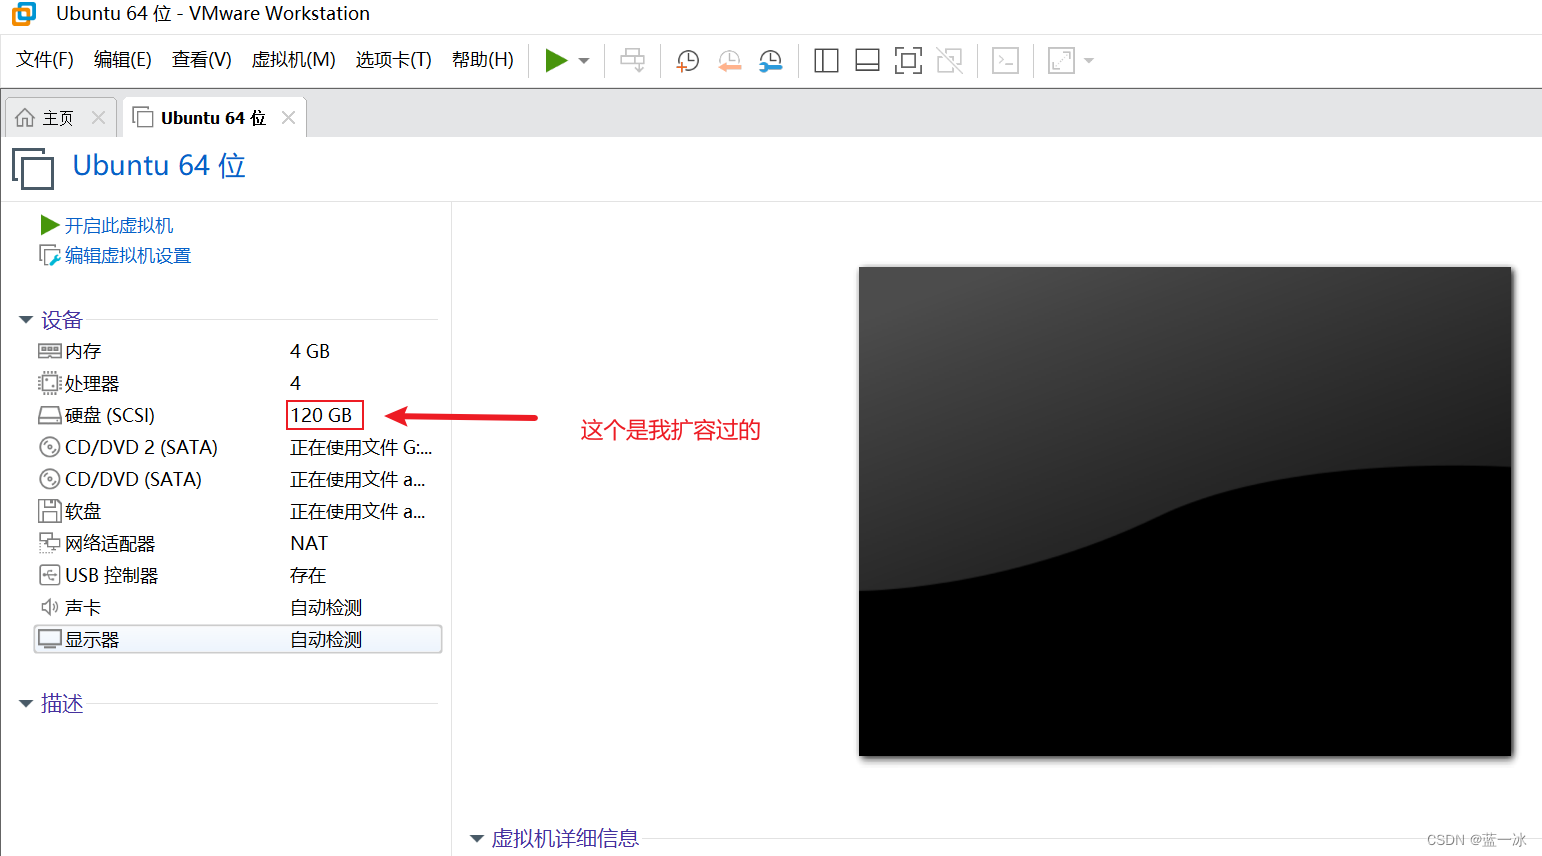Close the 主页 tab

pyautogui.click(x=98, y=118)
